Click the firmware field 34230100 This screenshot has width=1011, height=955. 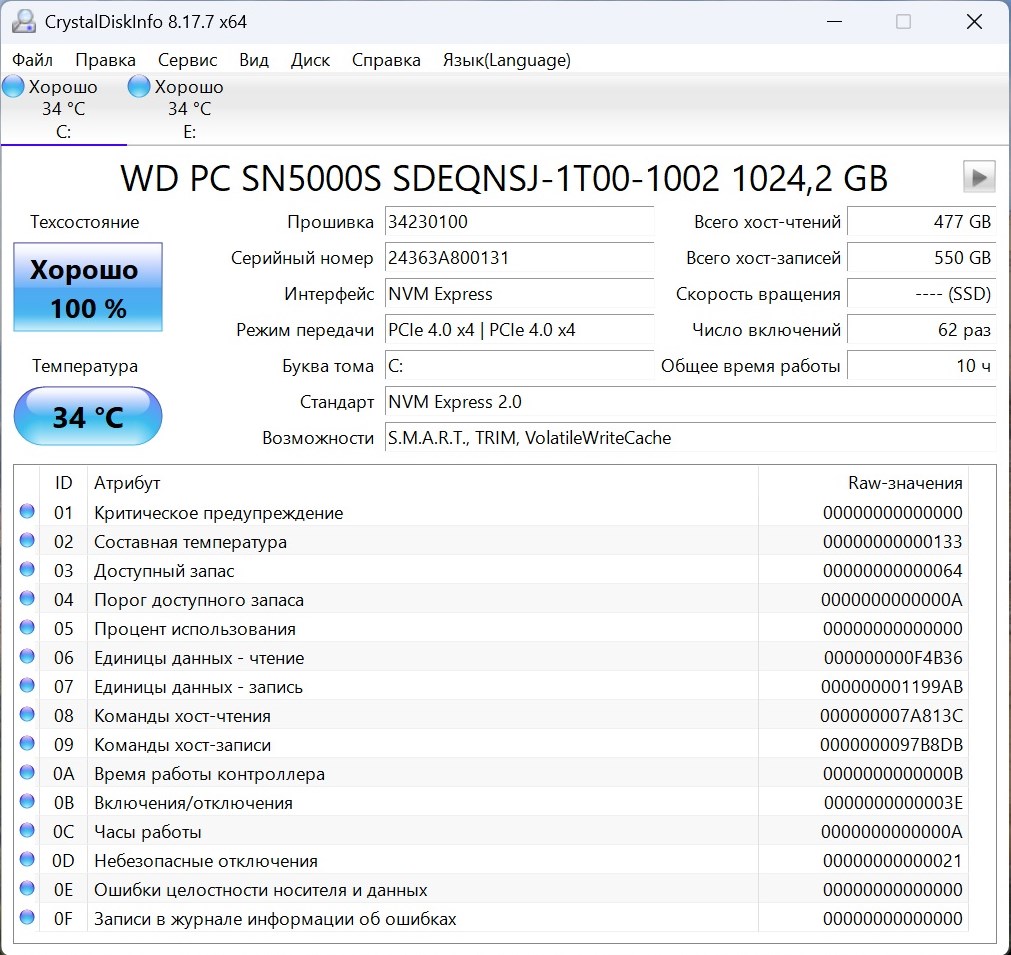click(519, 222)
